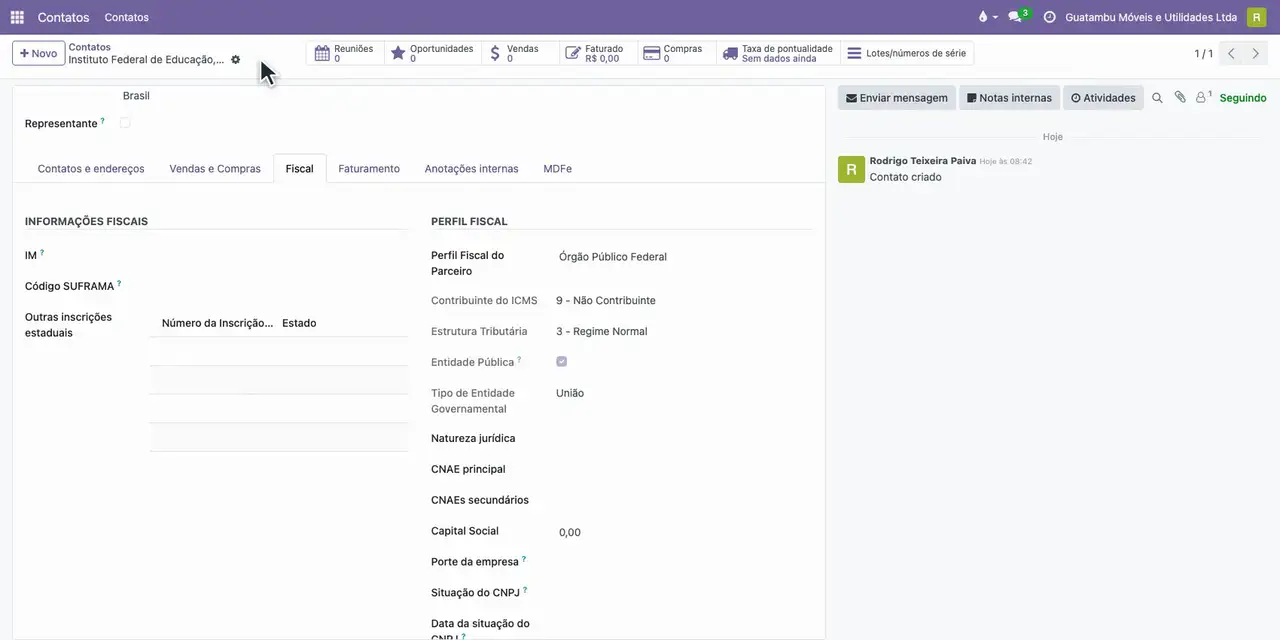Open the gear actions menu beside contact name
The width and height of the screenshot is (1280, 640).
(x=235, y=60)
